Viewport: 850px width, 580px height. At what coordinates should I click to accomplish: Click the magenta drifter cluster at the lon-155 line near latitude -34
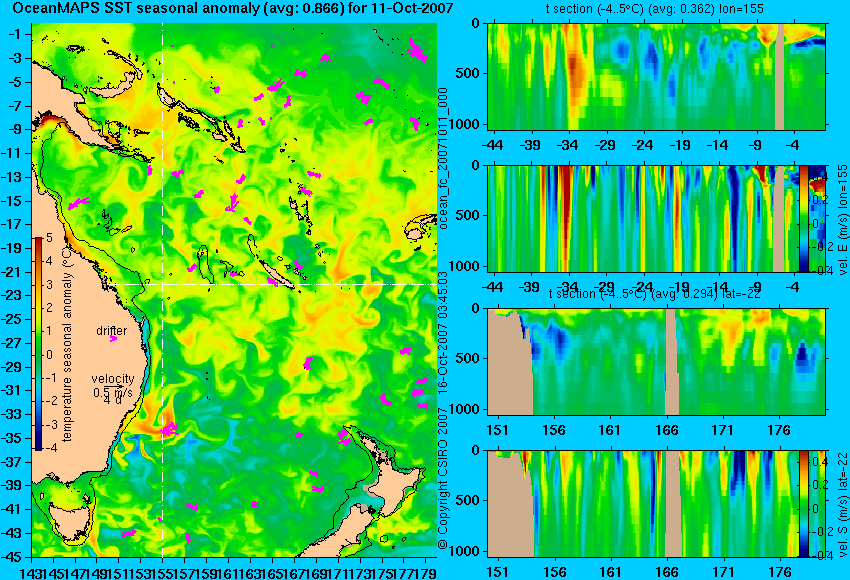(x=170, y=430)
